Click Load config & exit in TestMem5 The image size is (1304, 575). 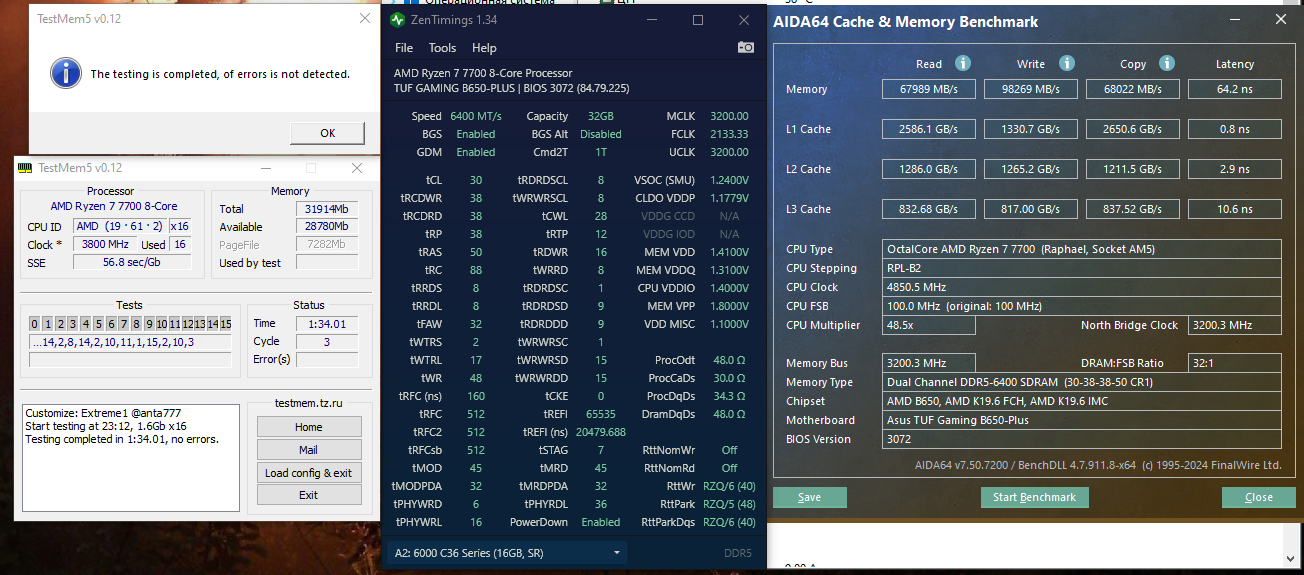coord(308,472)
